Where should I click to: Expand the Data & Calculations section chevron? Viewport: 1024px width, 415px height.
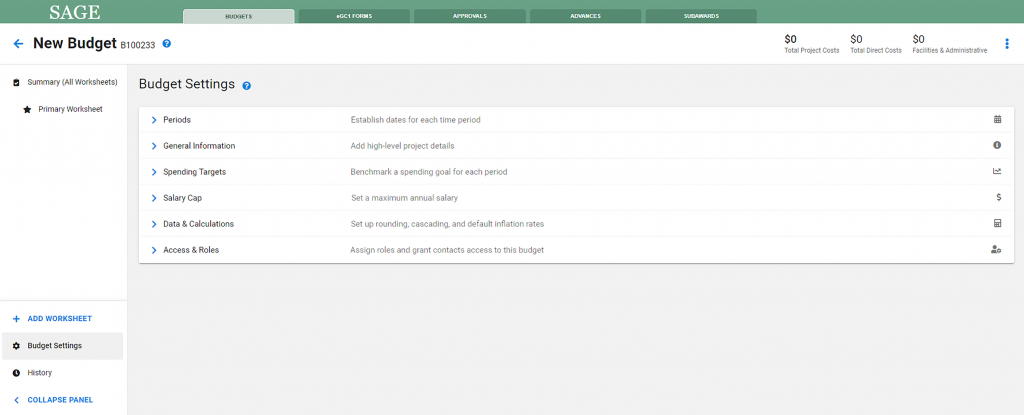click(x=154, y=224)
